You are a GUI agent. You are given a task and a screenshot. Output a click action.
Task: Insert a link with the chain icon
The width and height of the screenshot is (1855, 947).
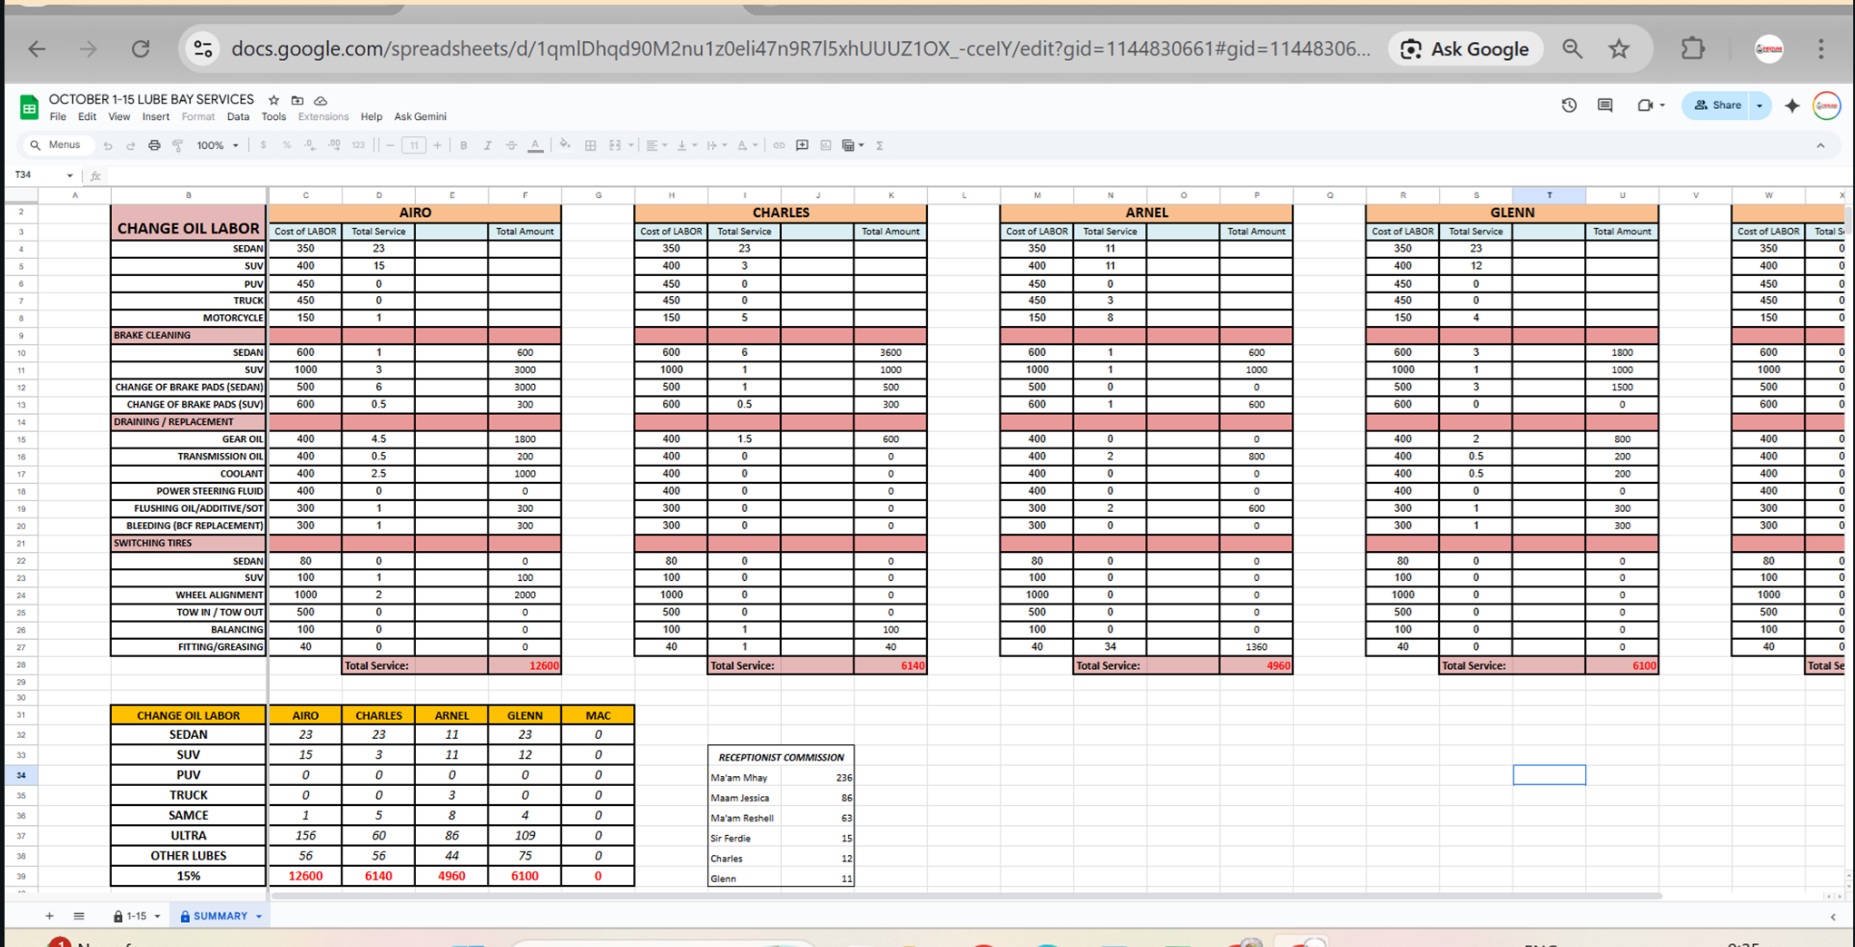pos(779,146)
